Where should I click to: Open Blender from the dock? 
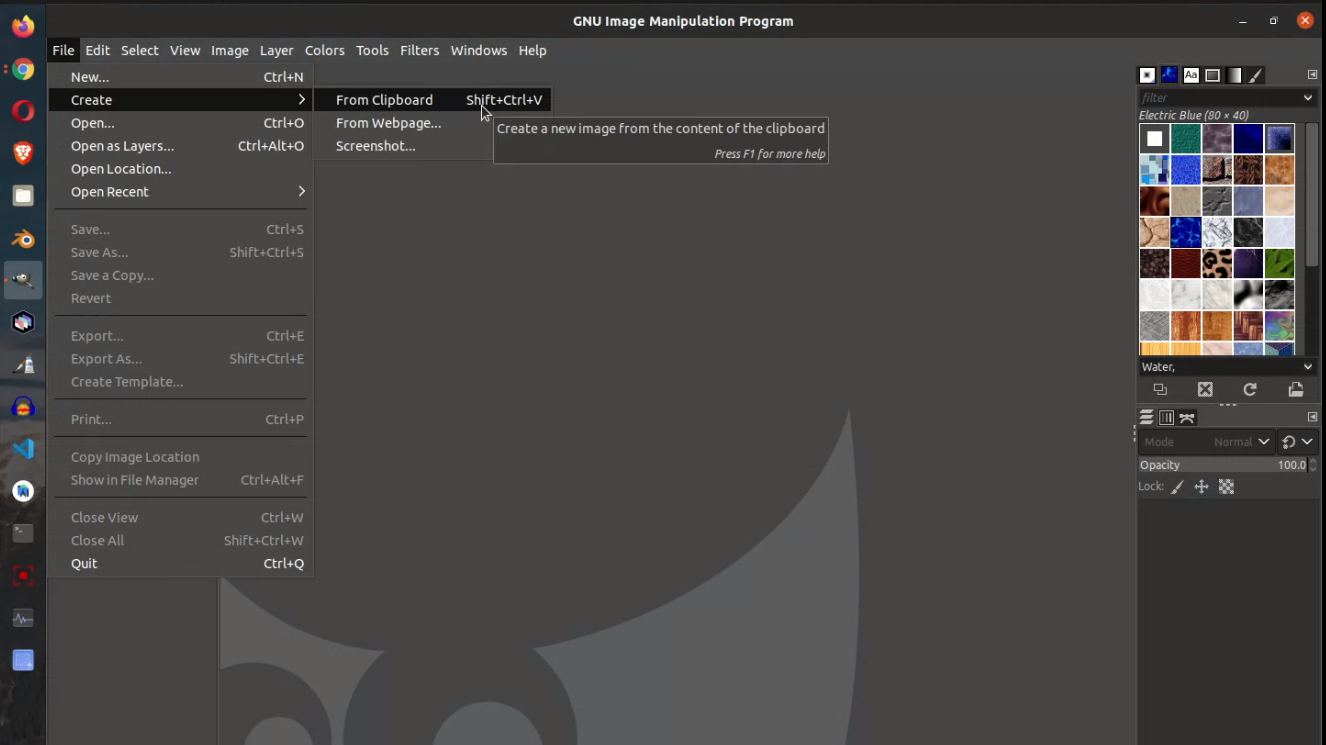pyautogui.click(x=23, y=238)
